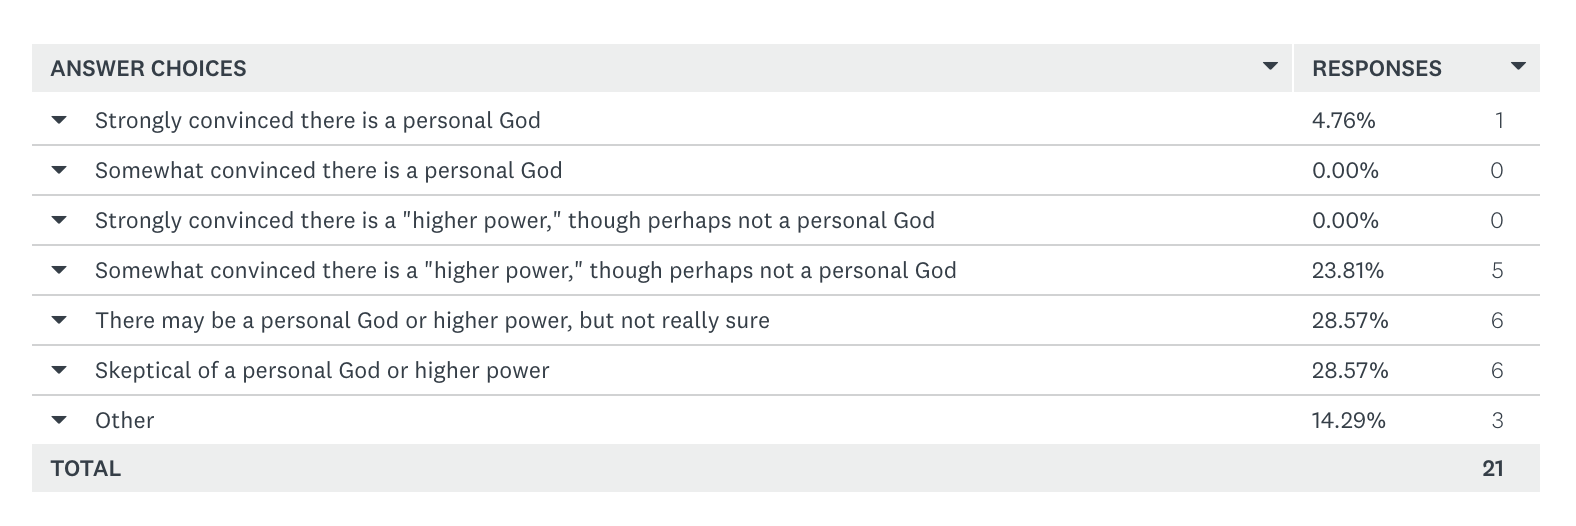
Task: Click the 23.81% response percentage
Action: (x=1348, y=270)
